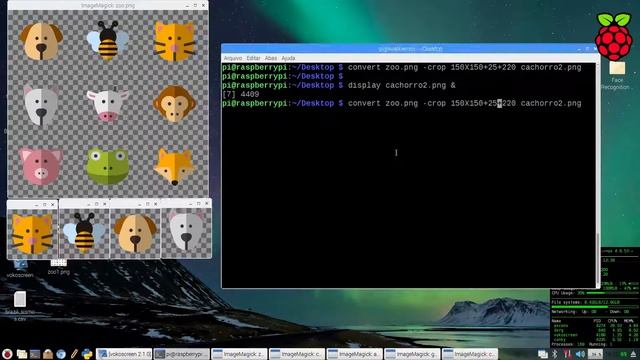The width and height of the screenshot is (640, 360).
Task: Click the '[7] 4409' output line
Action: (x=240, y=94)
